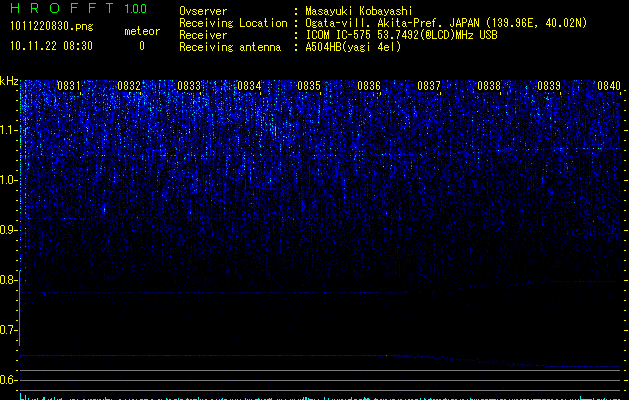
Task: Click the 0.6 kHz axis label
Action: [8, 380]
